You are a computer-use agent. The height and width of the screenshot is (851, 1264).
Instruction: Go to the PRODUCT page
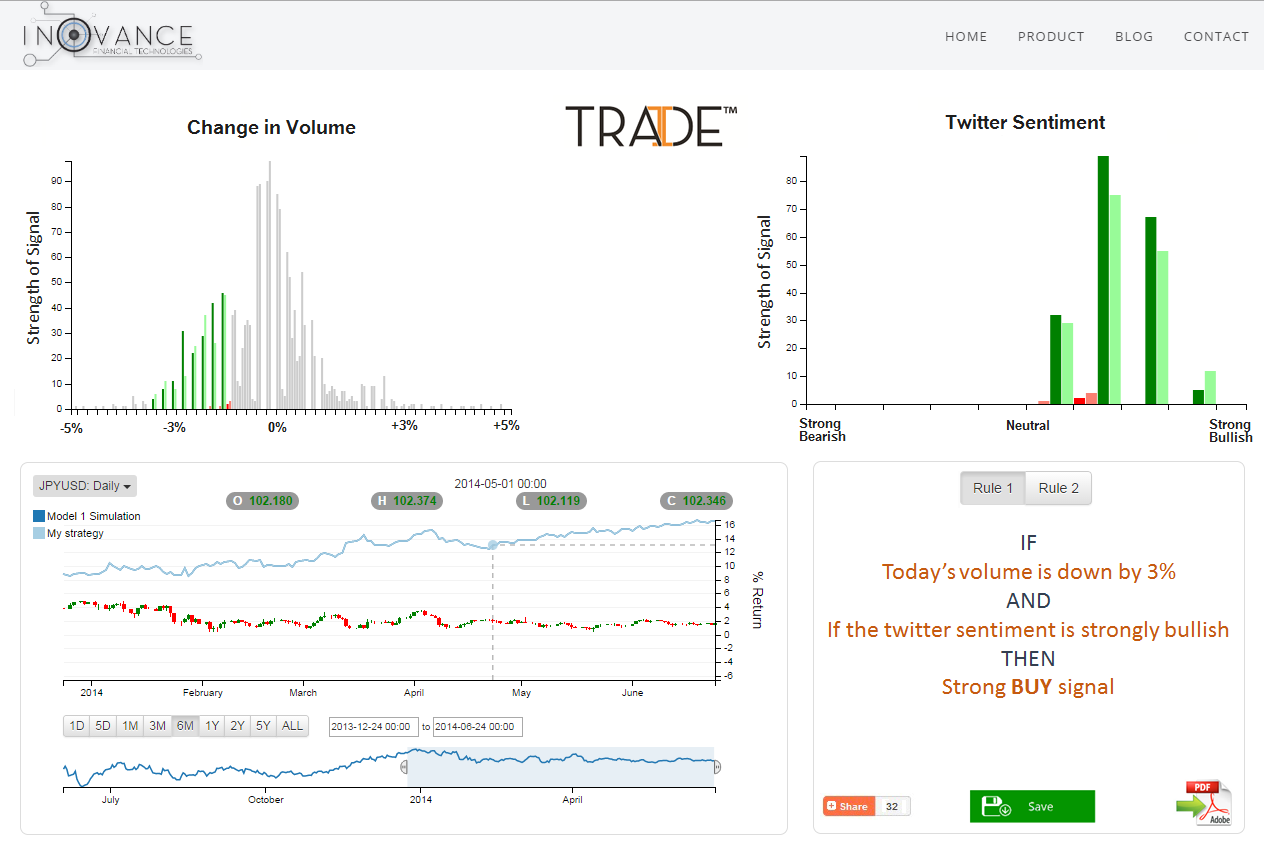point(1051,36)
